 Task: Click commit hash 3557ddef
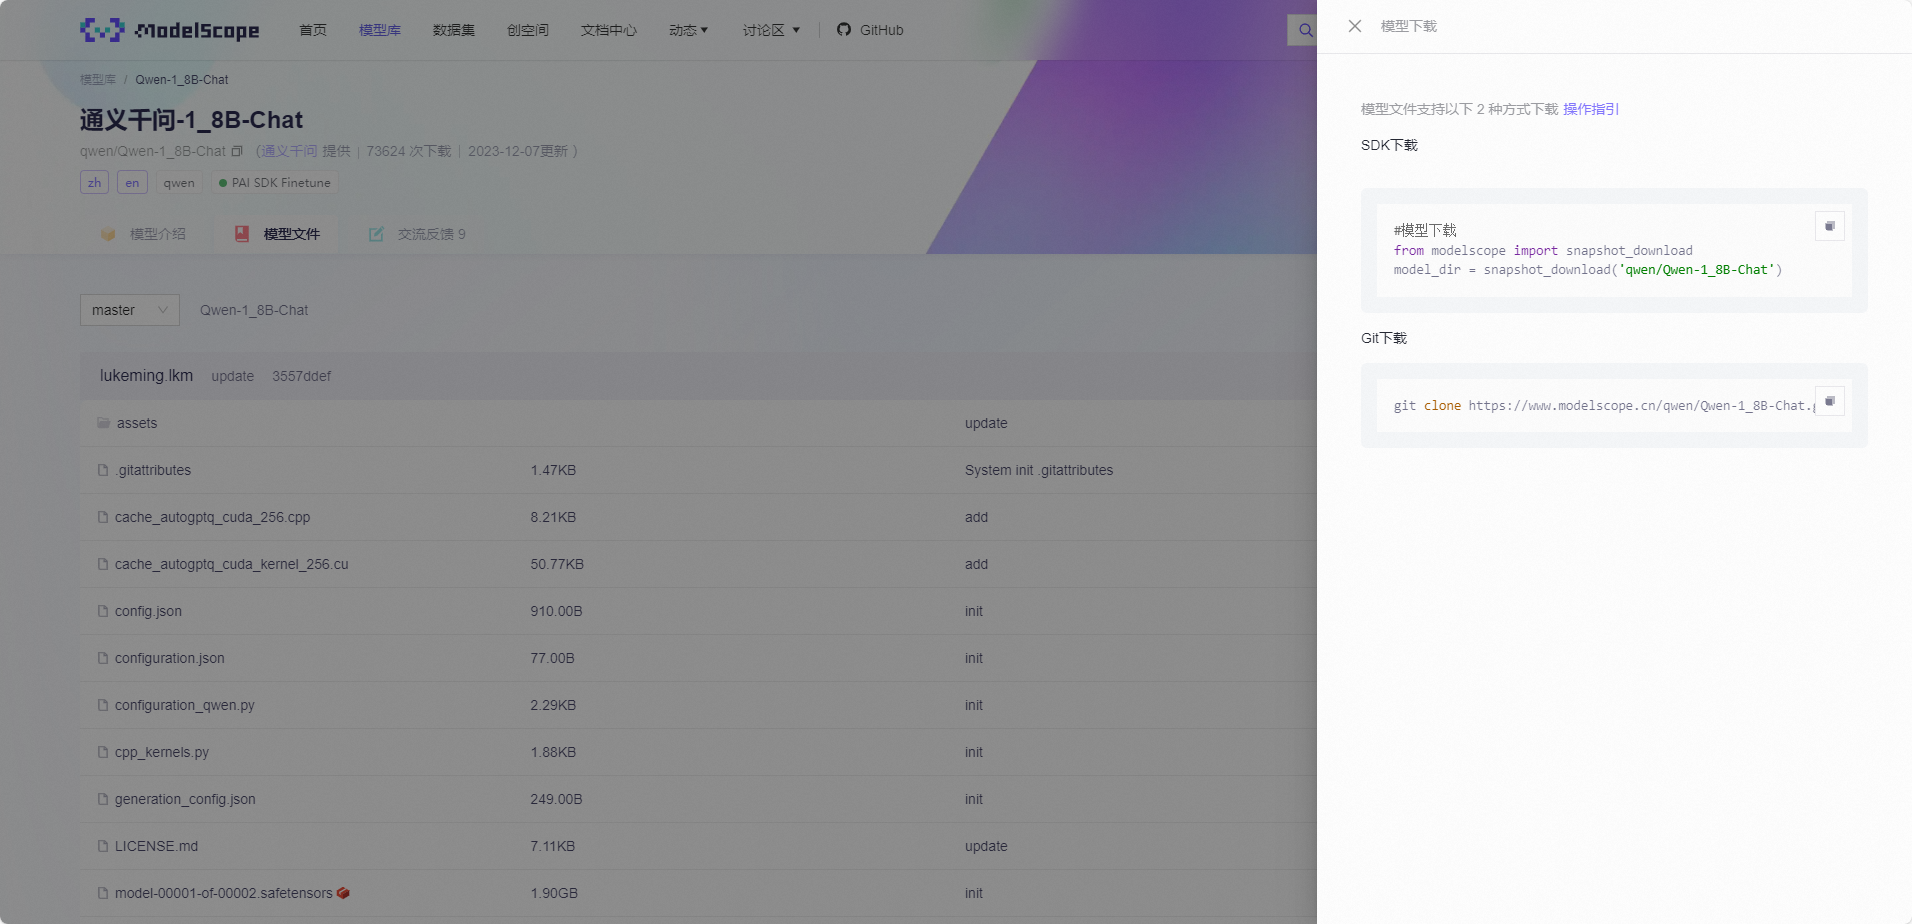pos(301,376)
